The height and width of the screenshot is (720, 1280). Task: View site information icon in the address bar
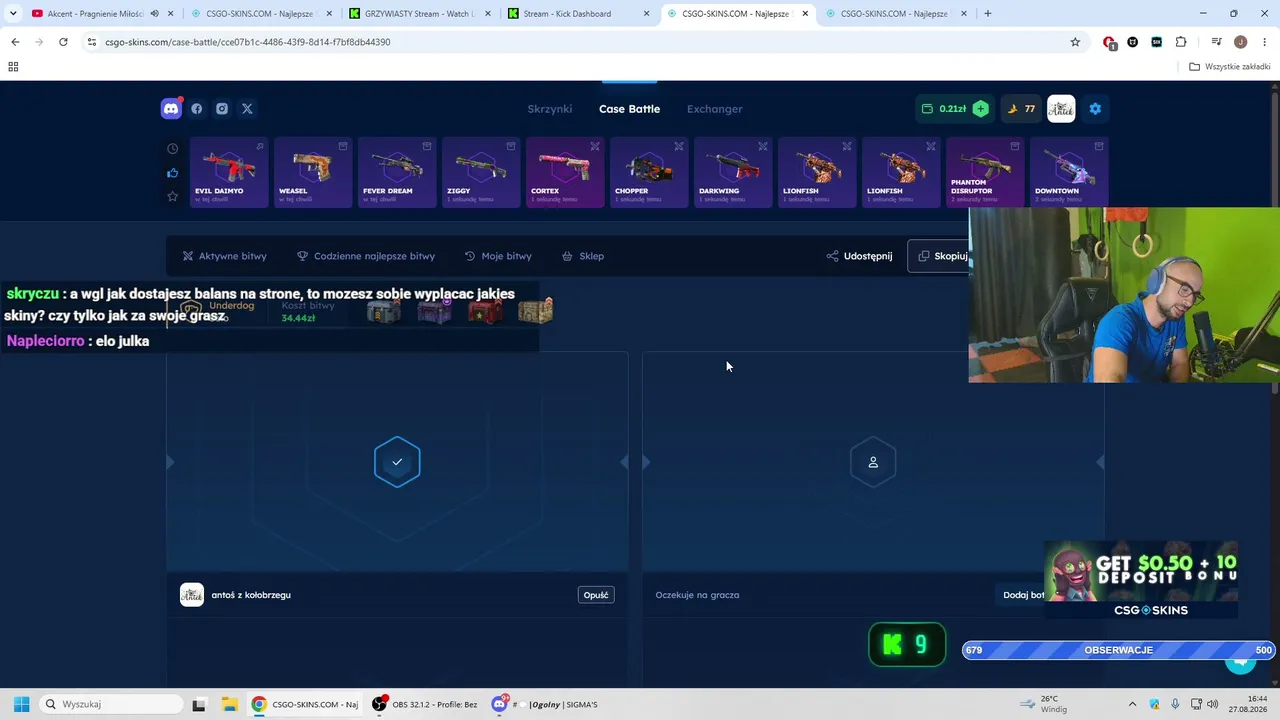pos(91,42)
